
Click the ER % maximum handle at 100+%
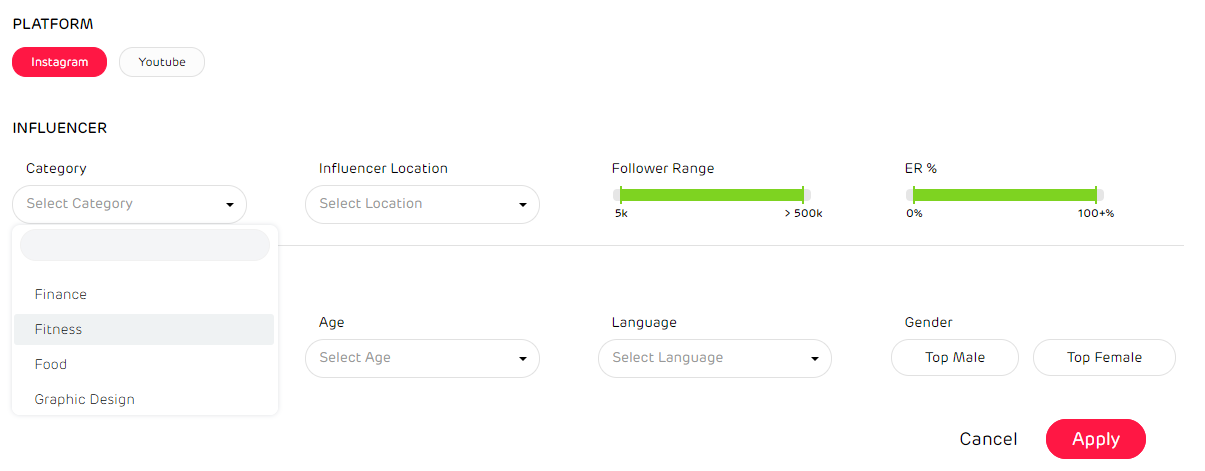pyautogui.click(x=1096, y=194)
